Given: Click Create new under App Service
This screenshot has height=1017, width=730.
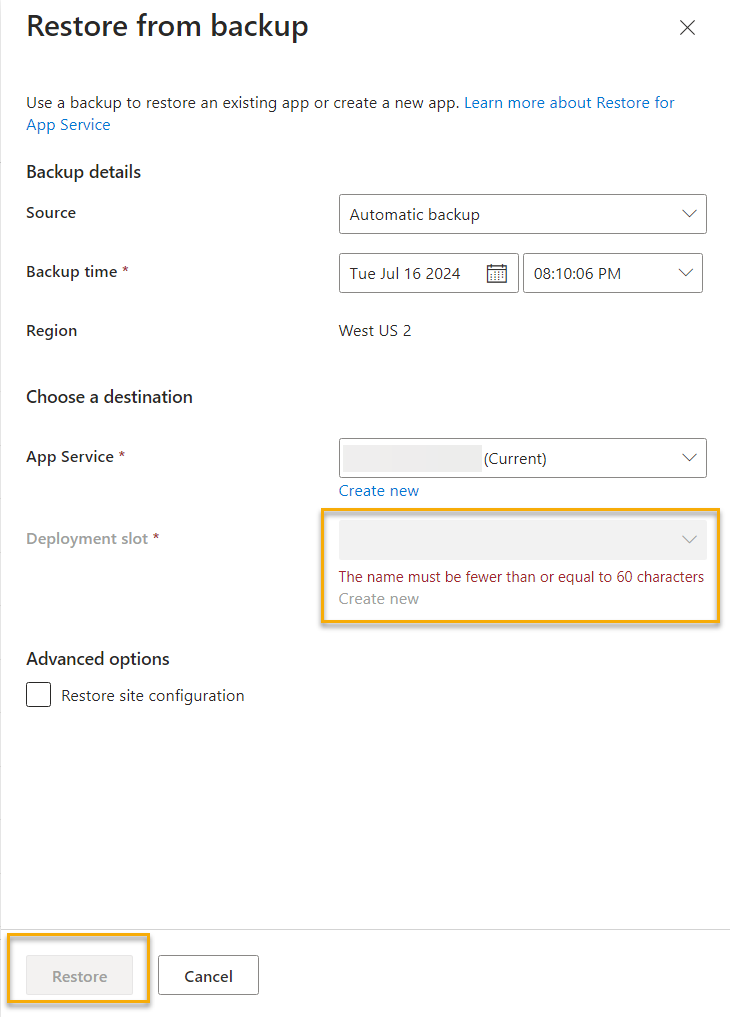Looking at the screenshot, I should 379,491.
